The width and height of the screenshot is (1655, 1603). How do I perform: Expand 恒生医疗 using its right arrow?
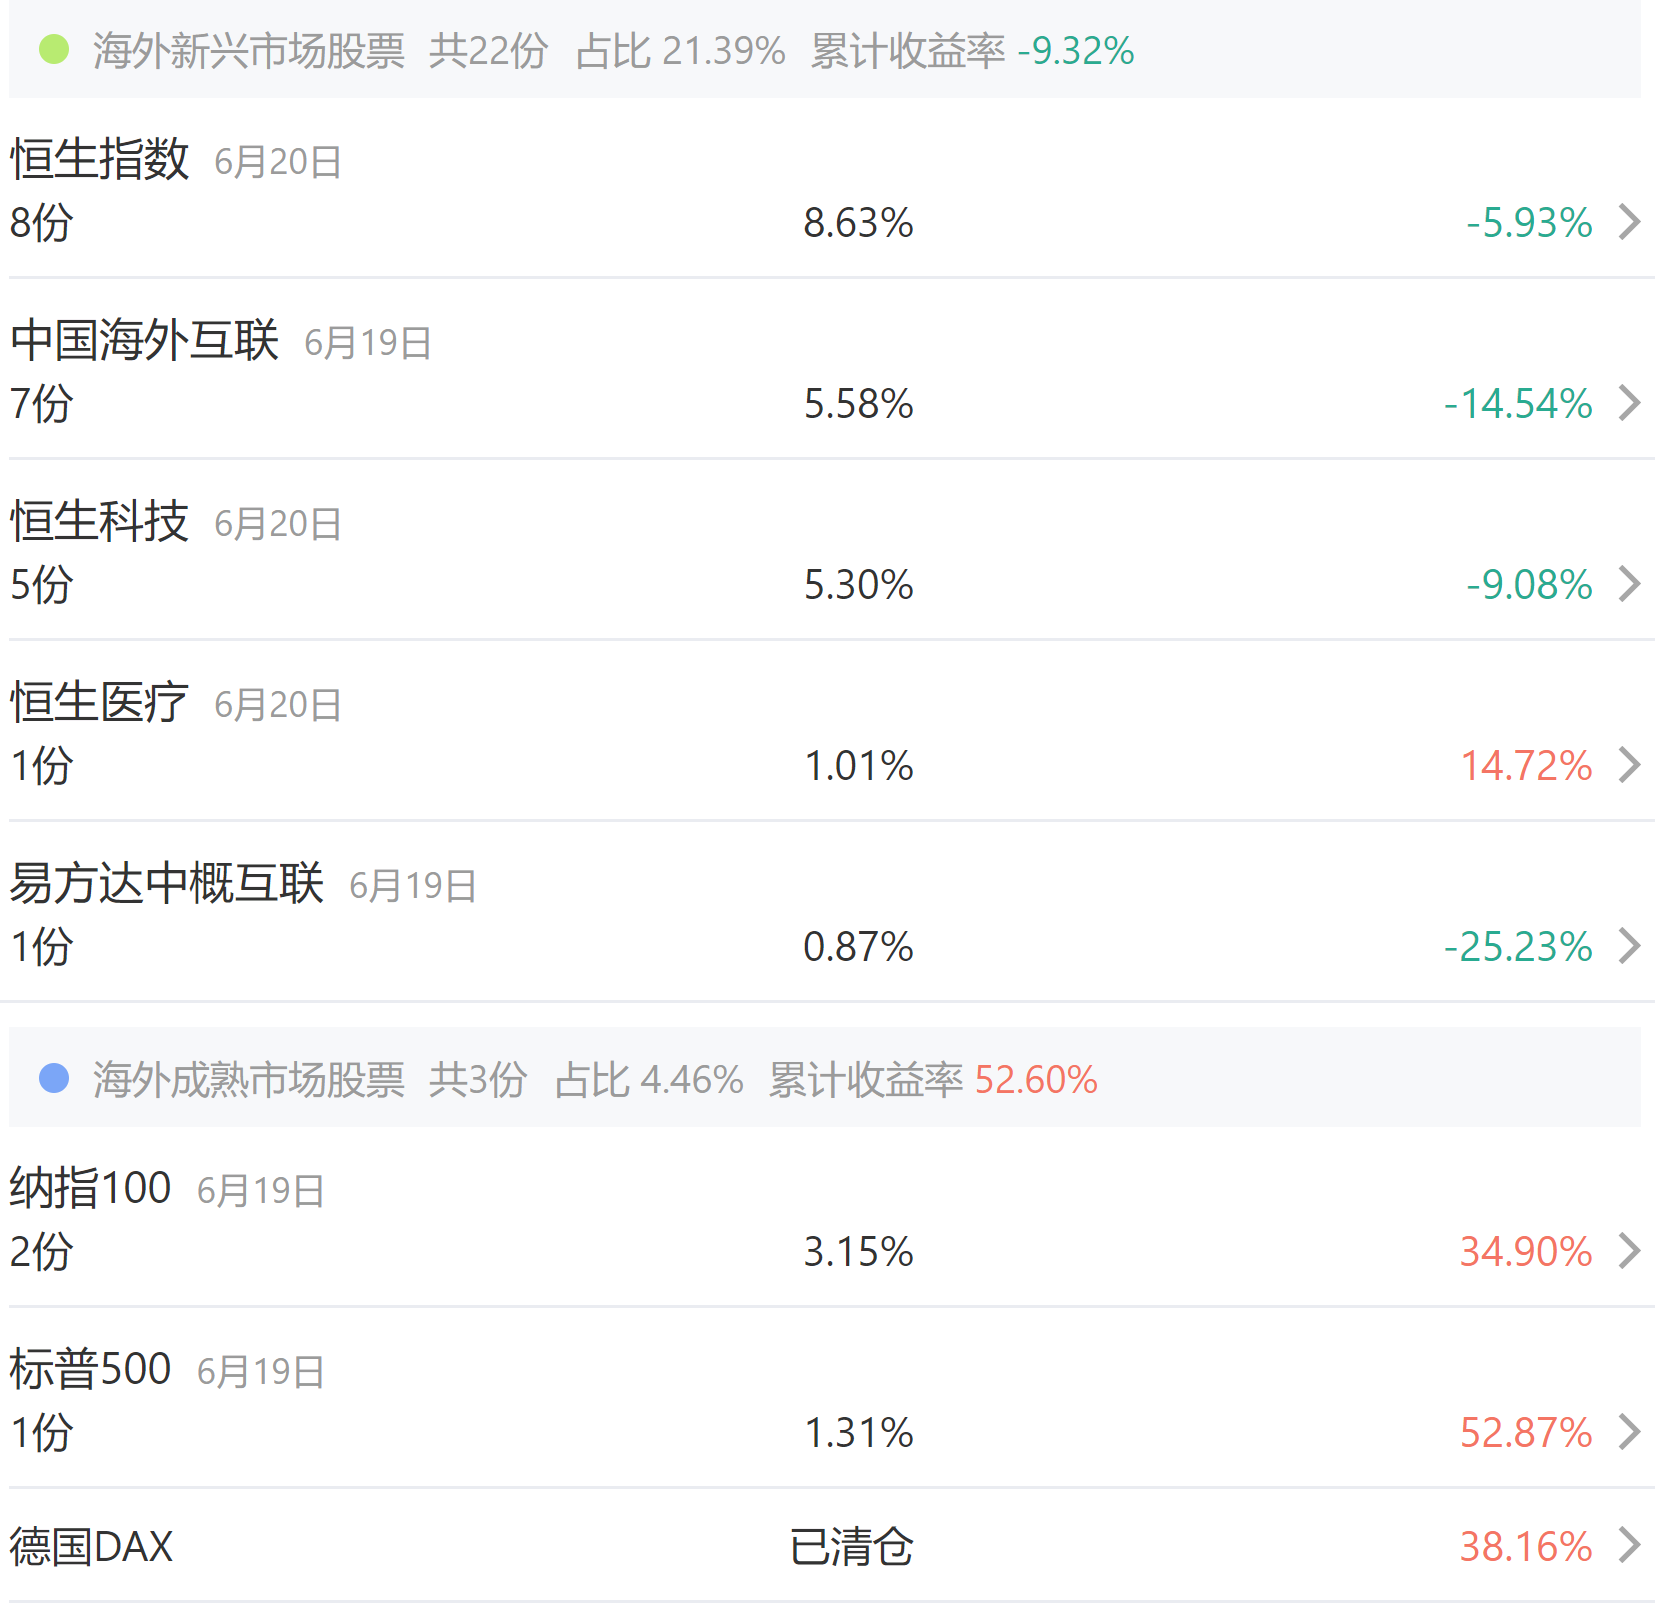coord(1629,765)
